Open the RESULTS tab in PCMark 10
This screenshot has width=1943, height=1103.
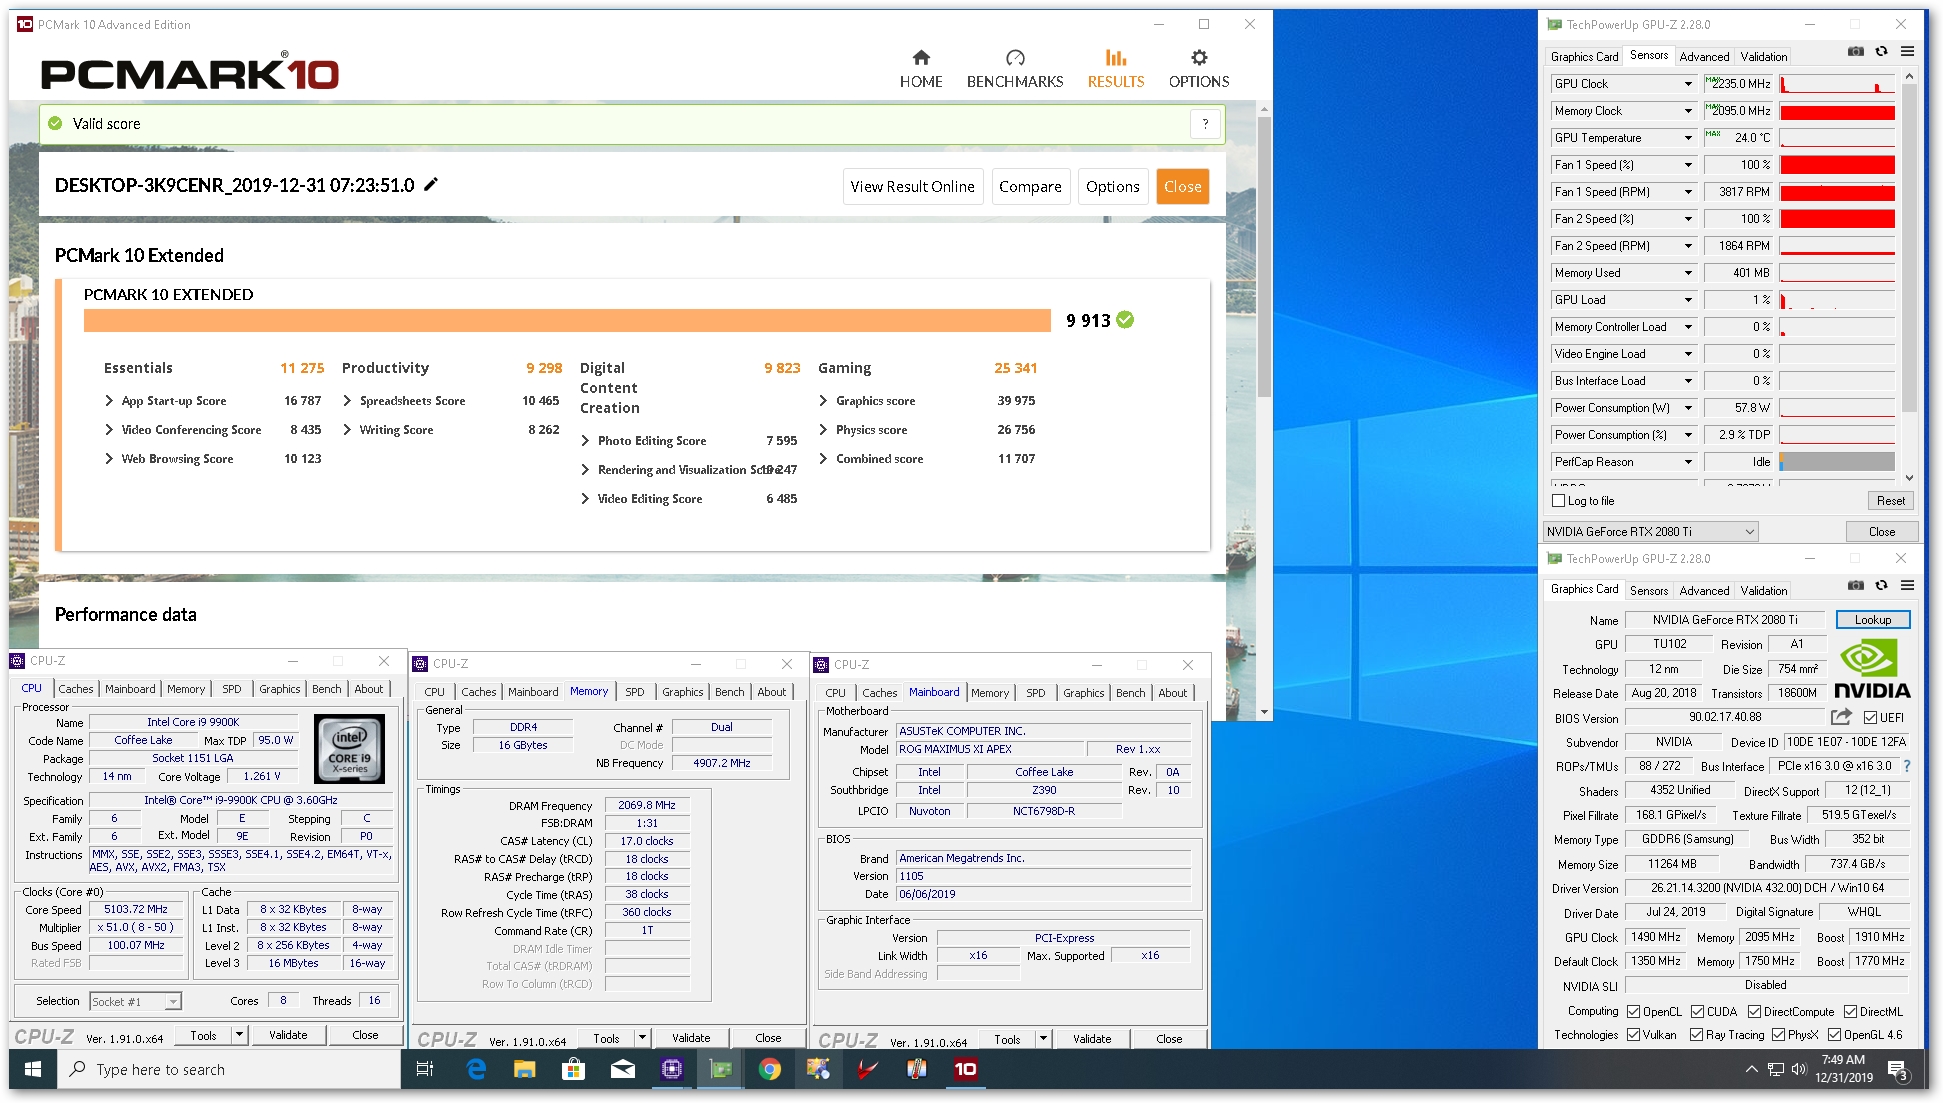coord(1115,69)
